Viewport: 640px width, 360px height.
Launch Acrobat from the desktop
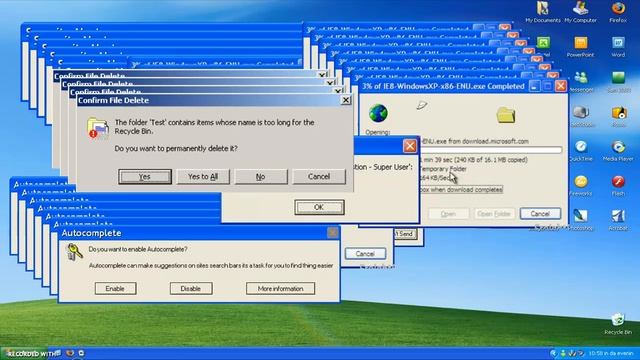click(x=618, y=220)
